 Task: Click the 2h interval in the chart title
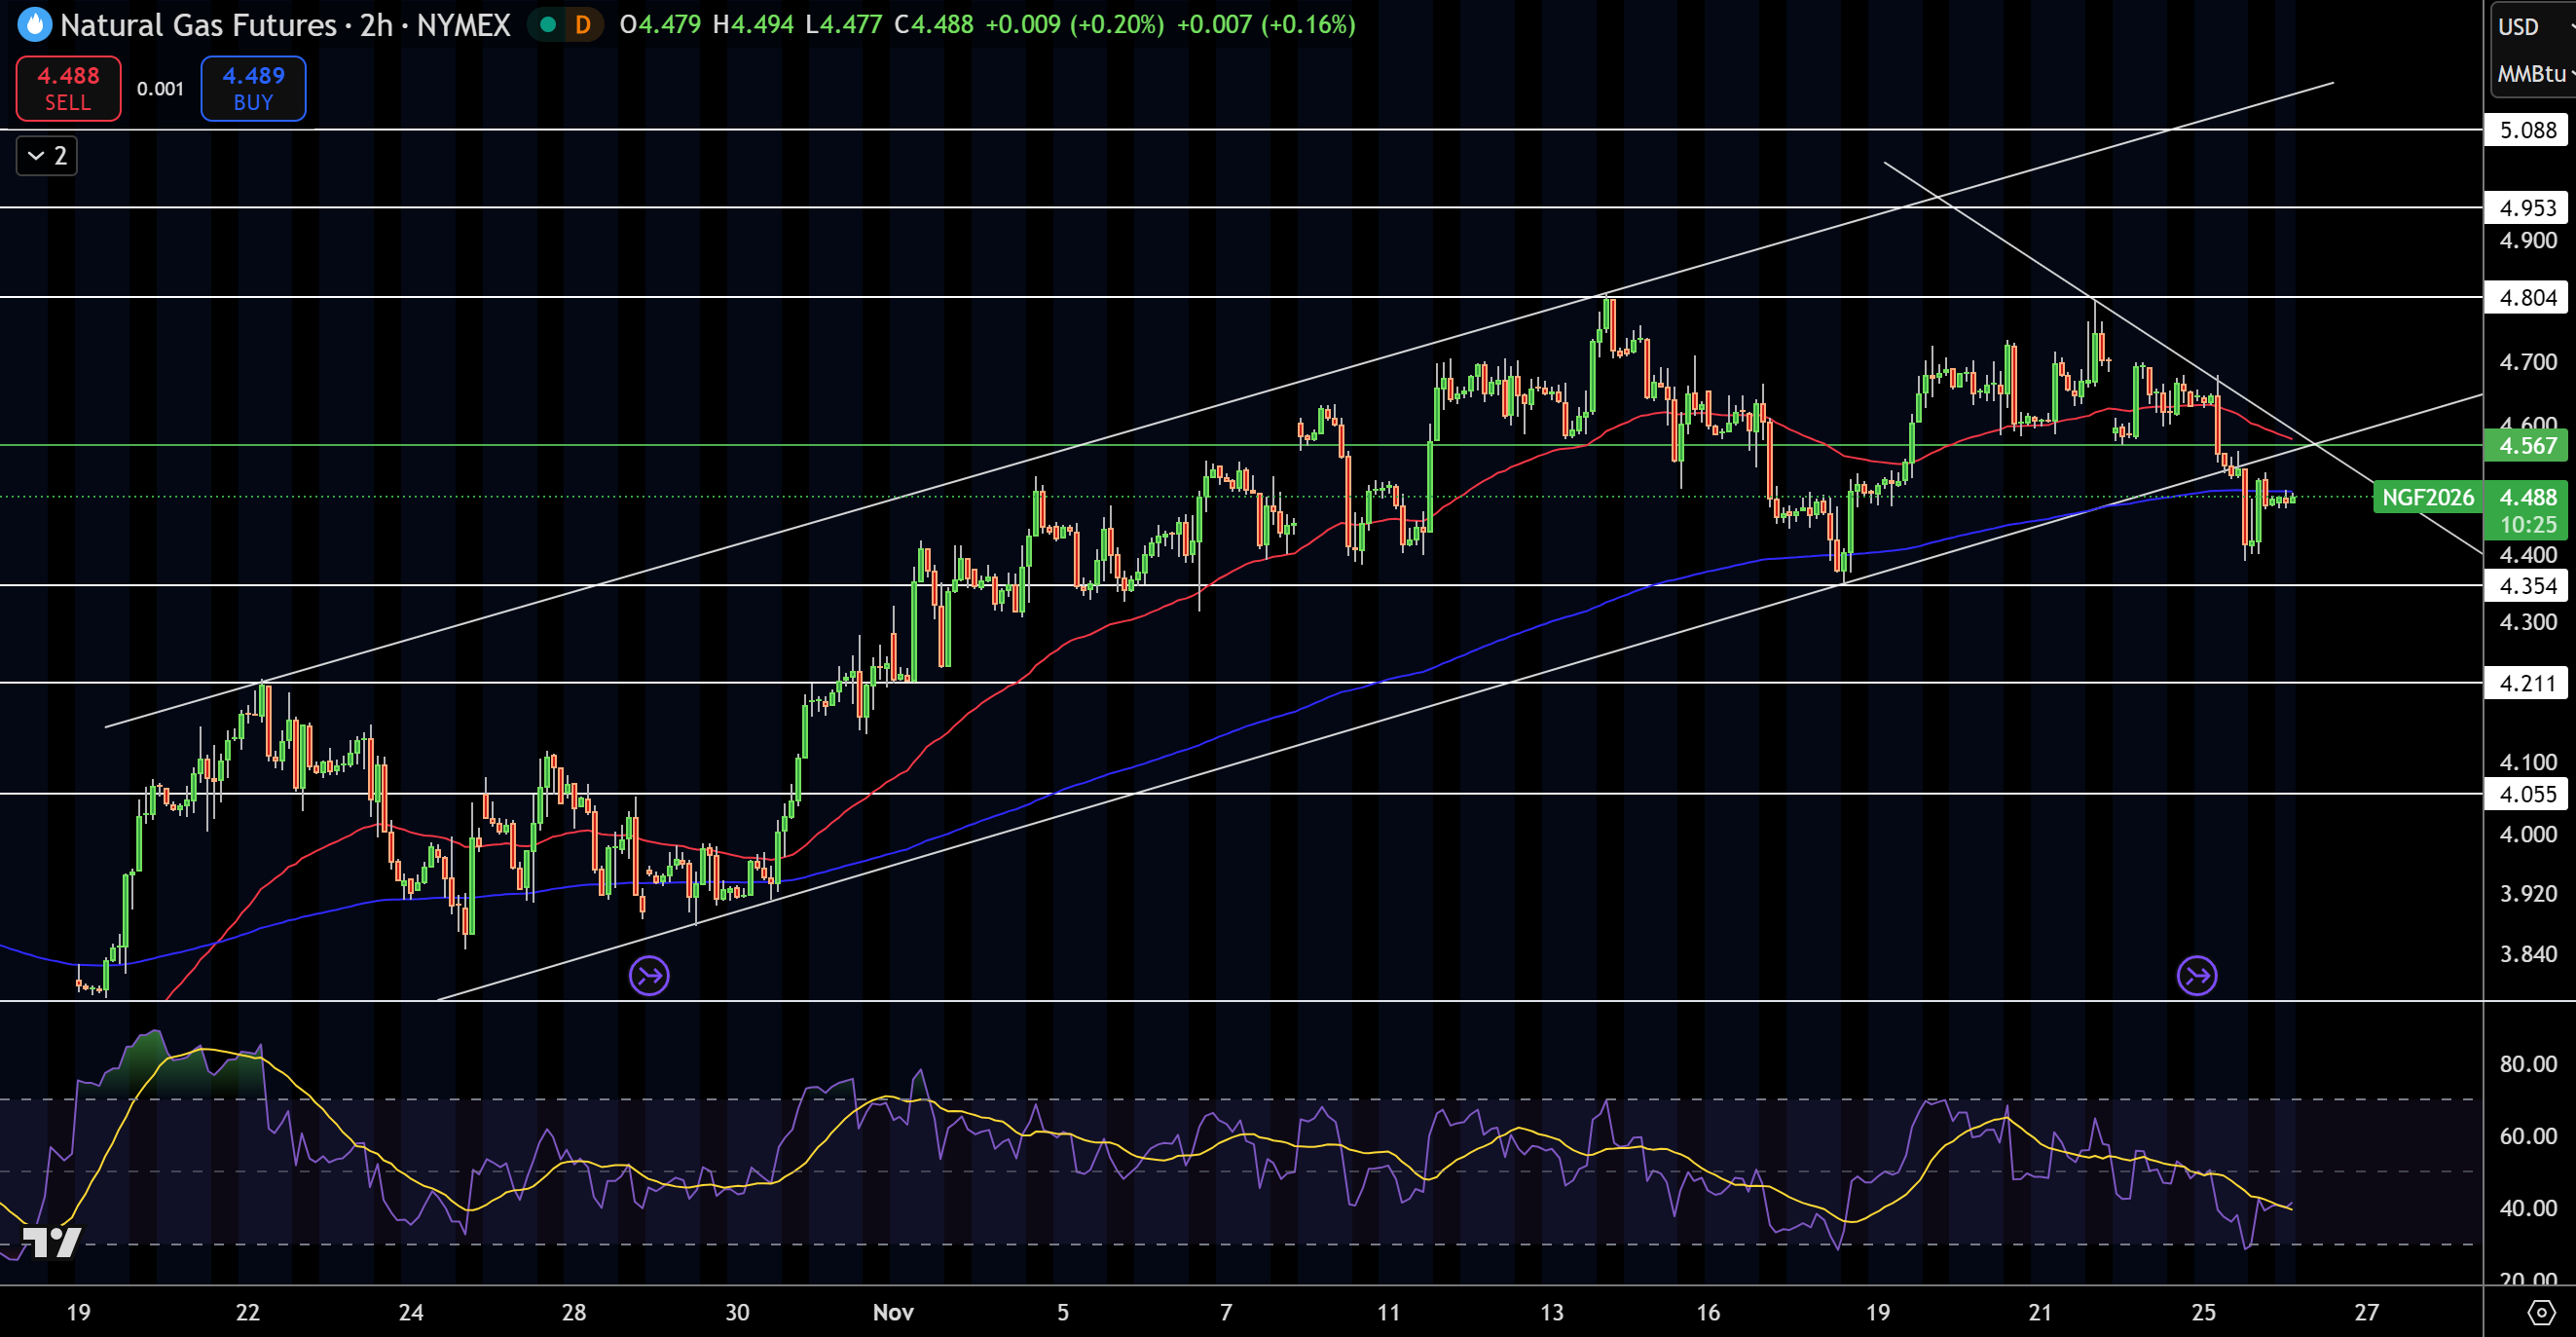375,25
